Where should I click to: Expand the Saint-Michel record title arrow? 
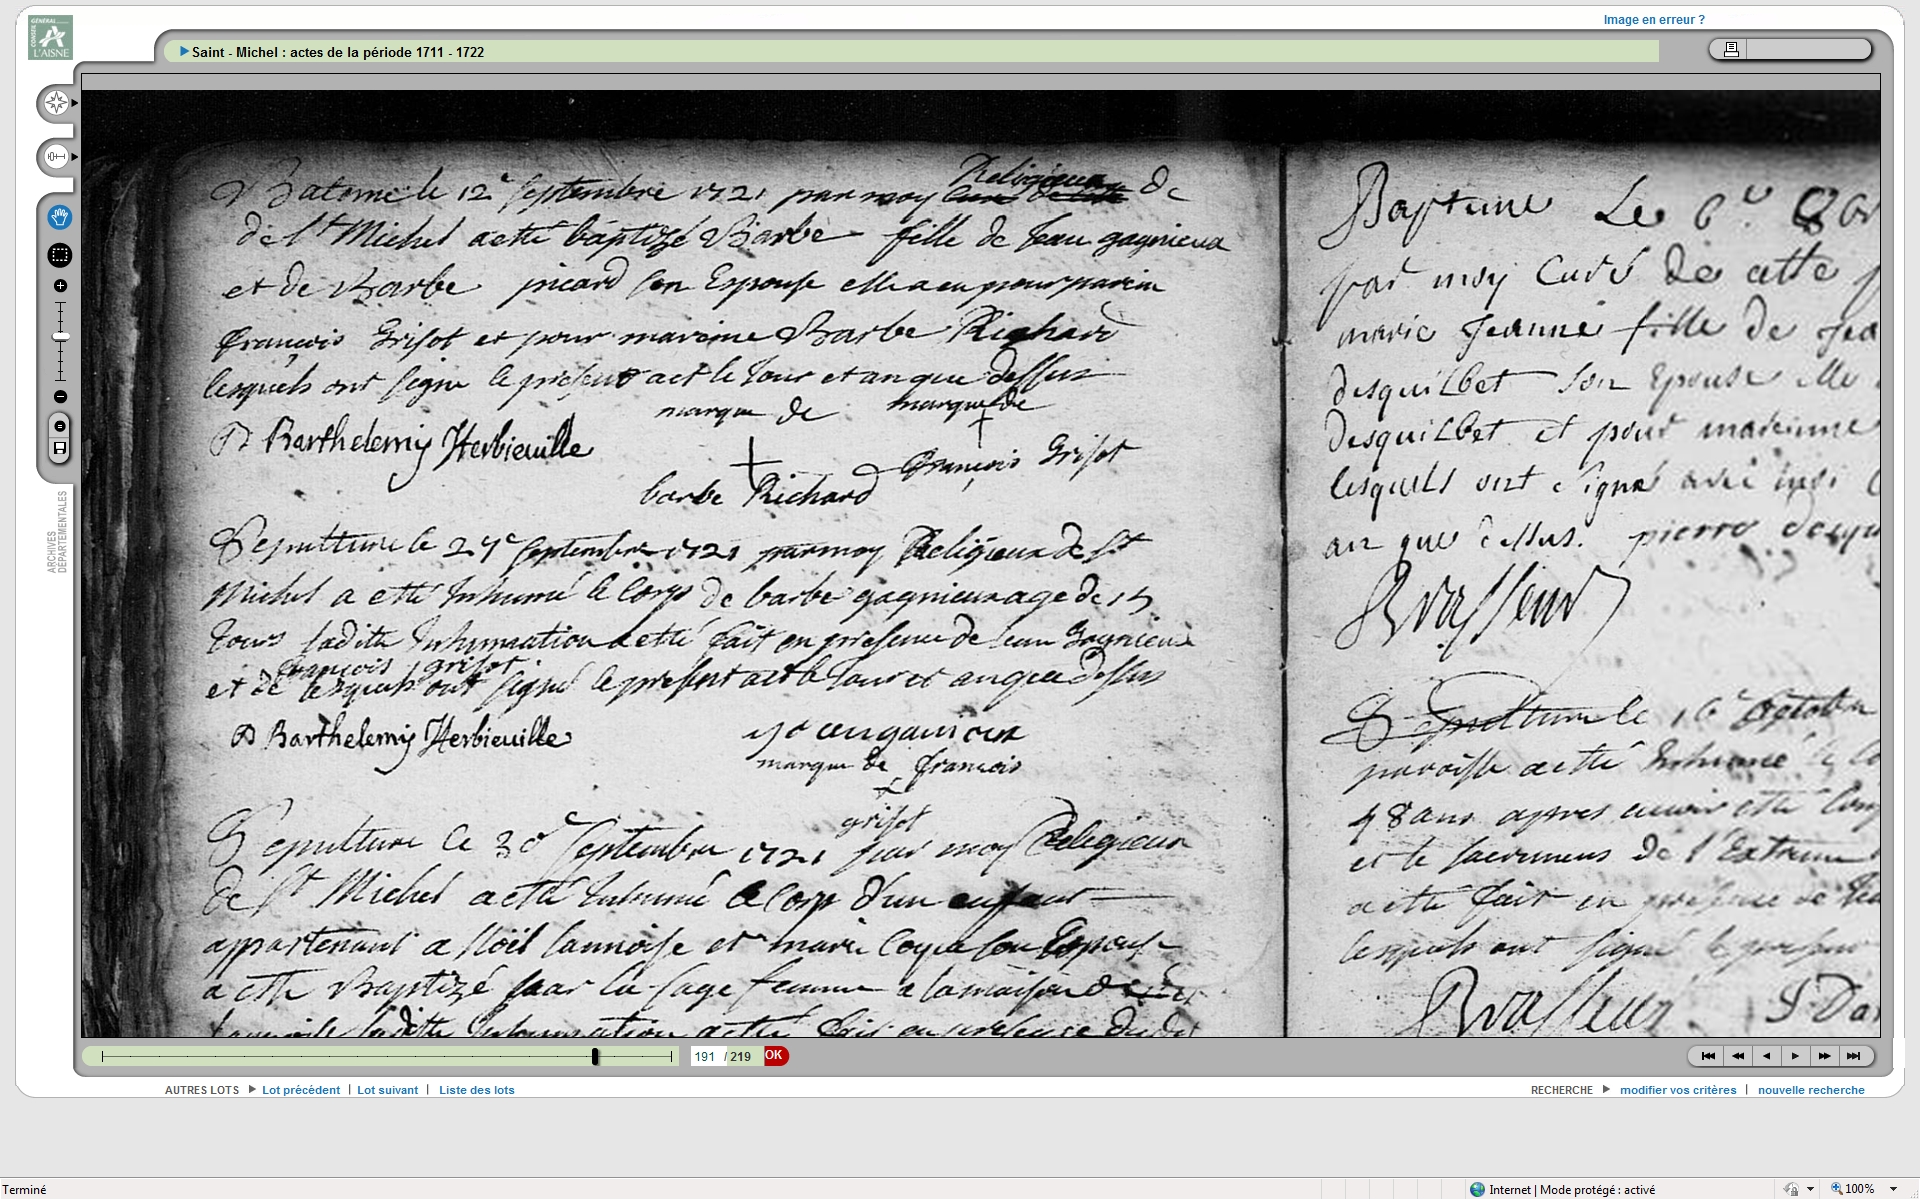(x=184, y=52)
